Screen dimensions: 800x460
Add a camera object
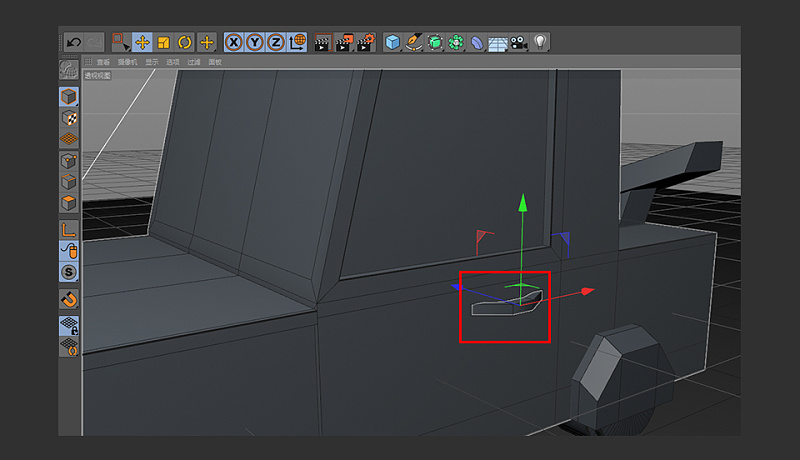519,42
